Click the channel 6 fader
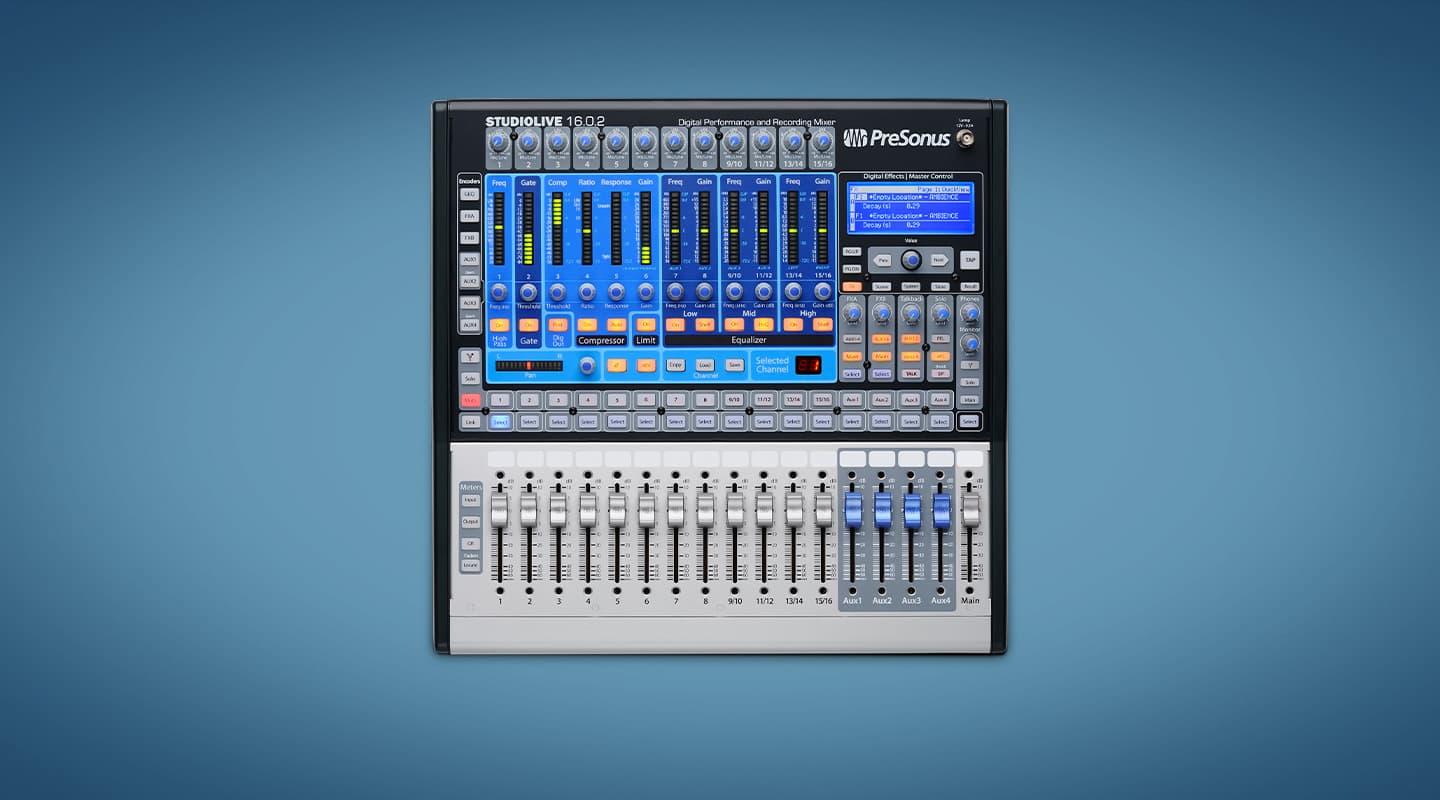The height and width of the screenshot is (800, 1440). coord(646,510)
